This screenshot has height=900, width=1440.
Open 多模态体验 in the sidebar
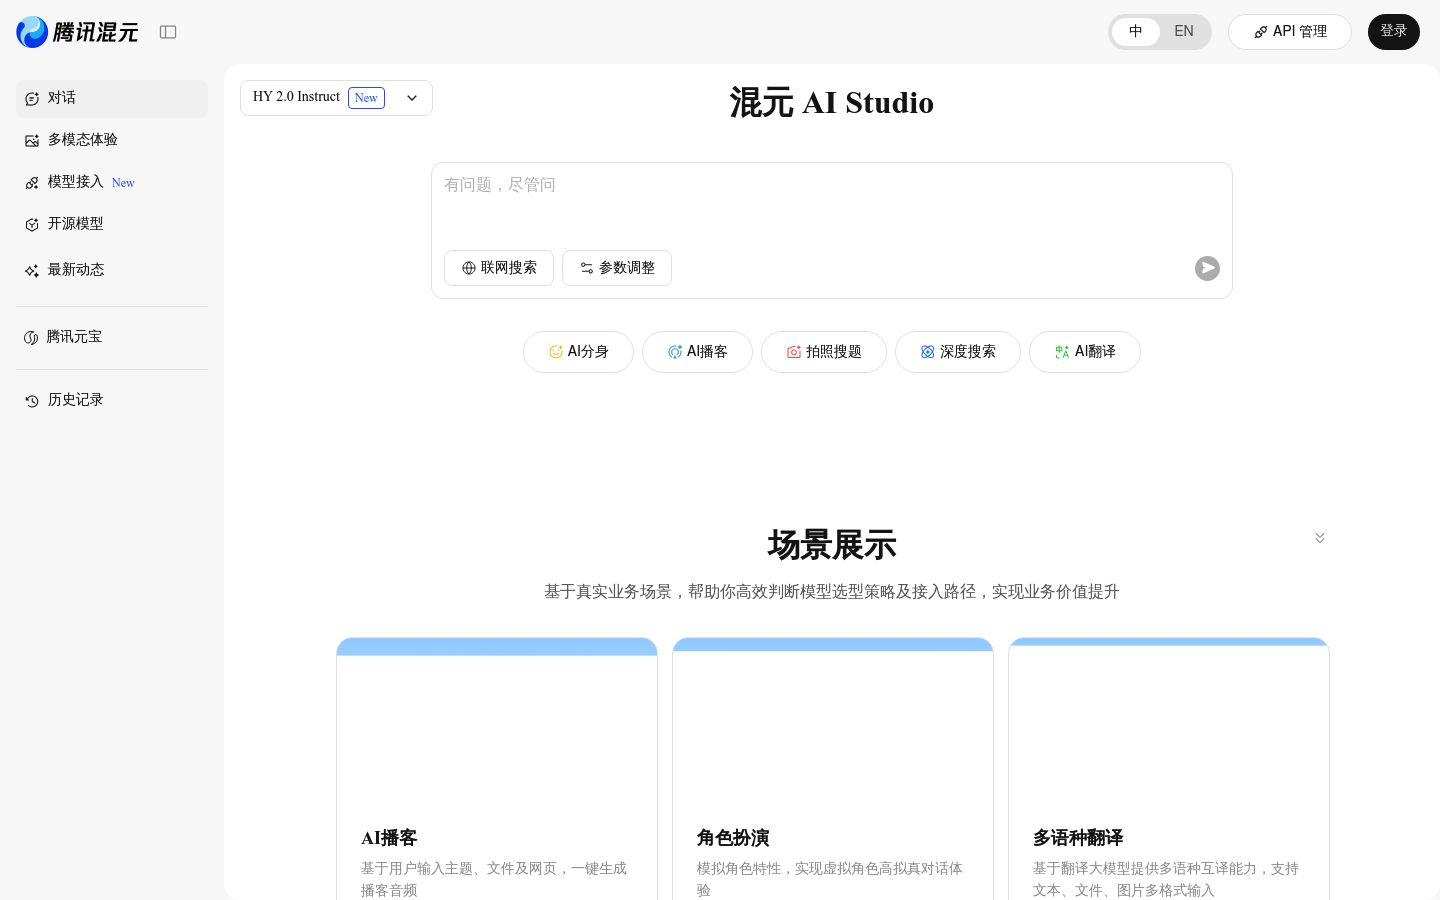(112, 140)
